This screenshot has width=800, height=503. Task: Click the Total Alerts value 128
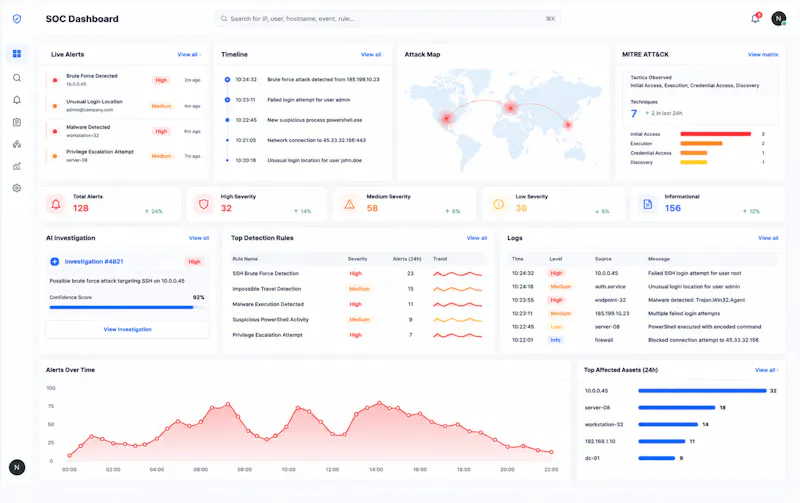point(81,208)
